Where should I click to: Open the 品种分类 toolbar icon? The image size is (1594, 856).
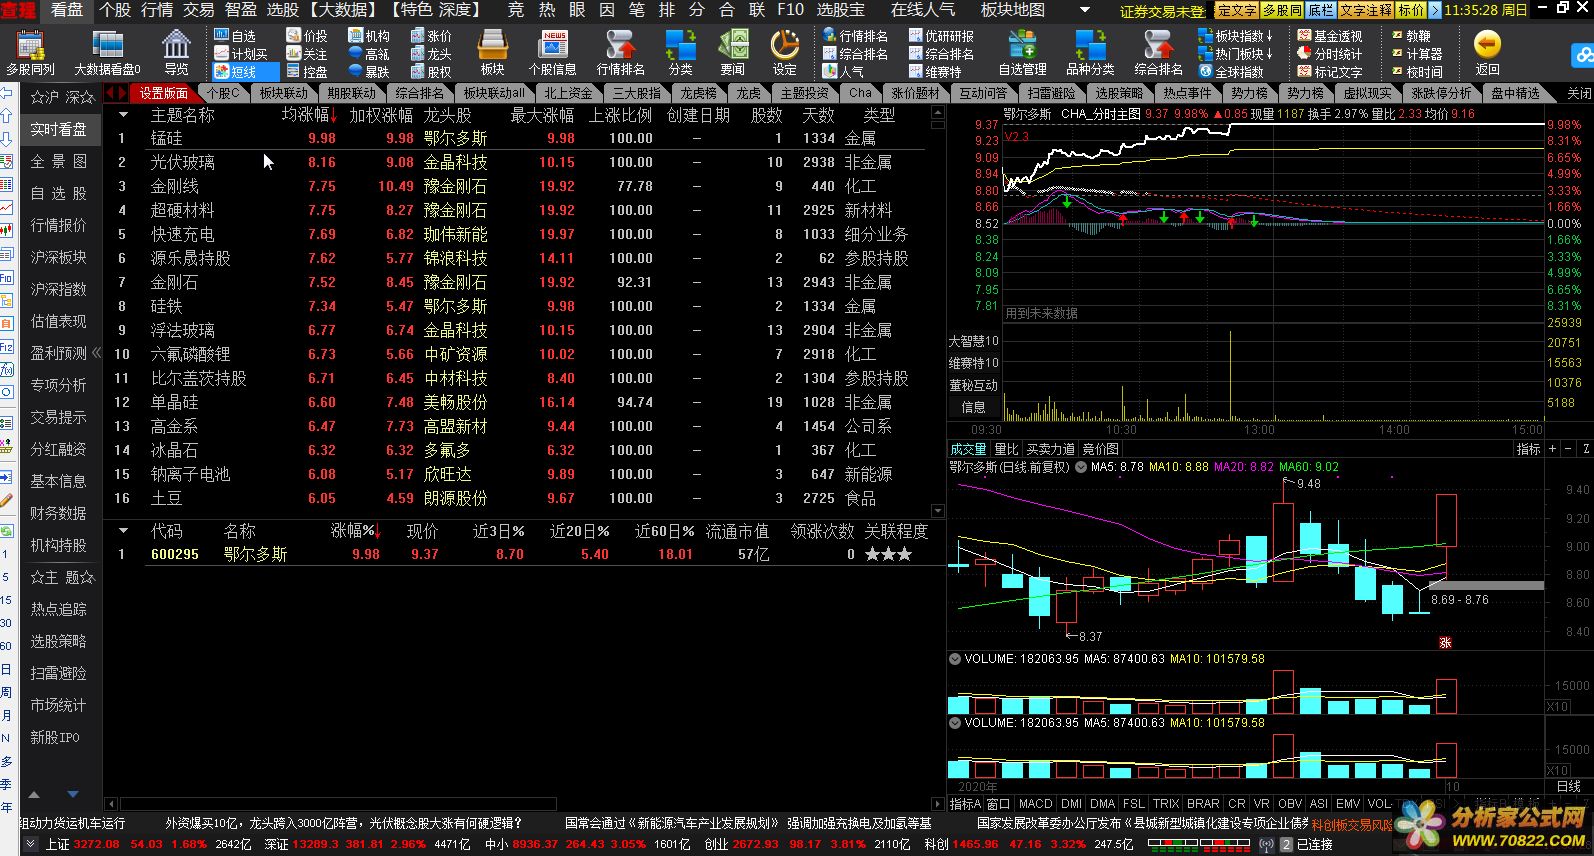point(1090,52)
